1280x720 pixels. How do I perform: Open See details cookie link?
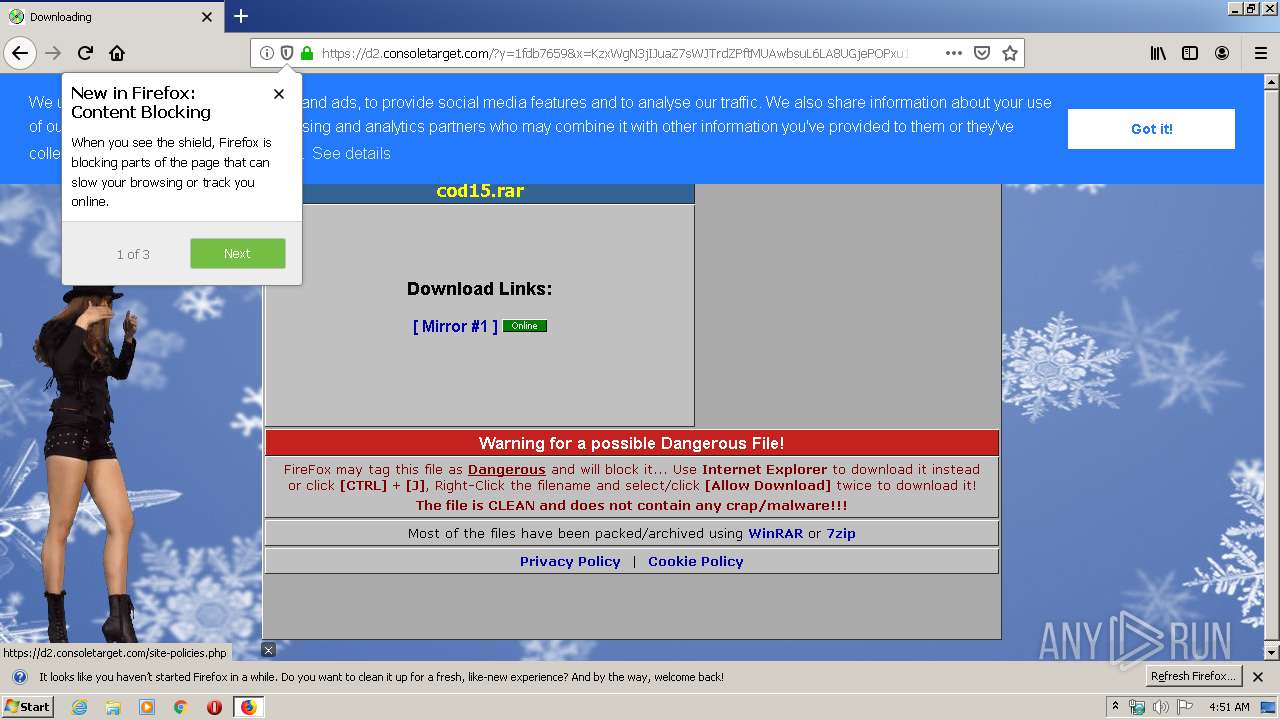pyautogui.click(x=351, y=153)
